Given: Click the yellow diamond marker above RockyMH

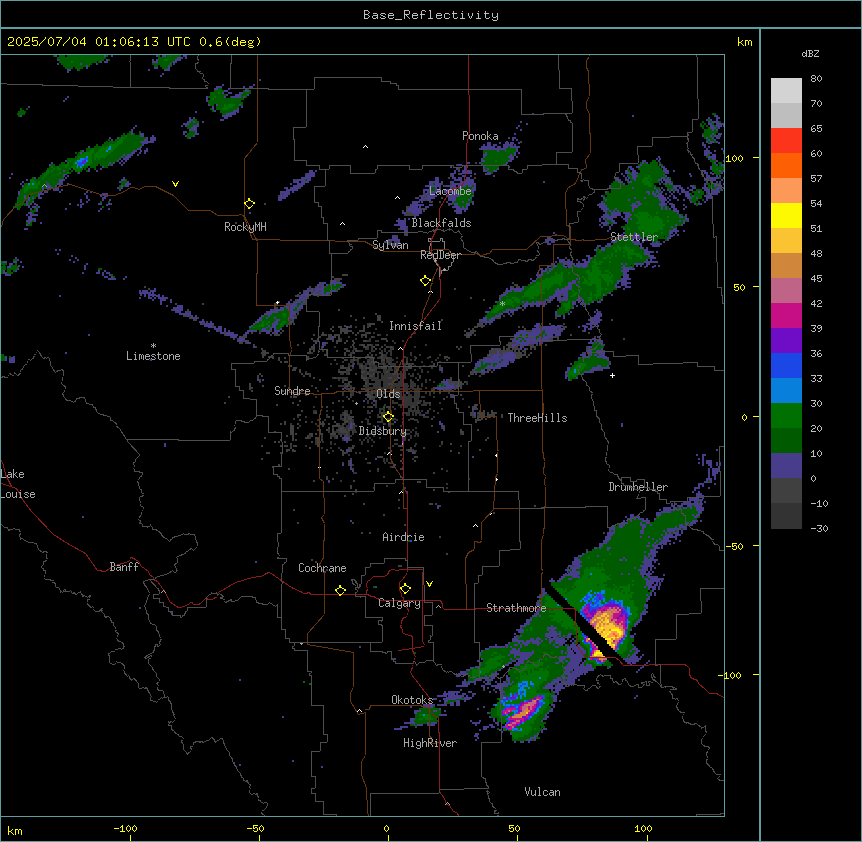Looking at the screenshot, I should tap(249, 204).
